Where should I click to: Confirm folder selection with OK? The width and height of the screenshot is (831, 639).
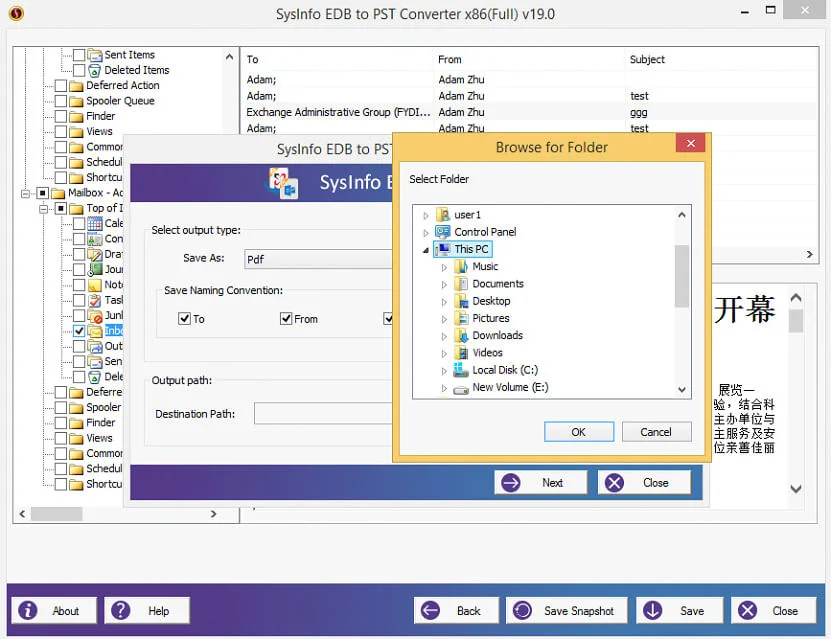[x=579, y=432]
